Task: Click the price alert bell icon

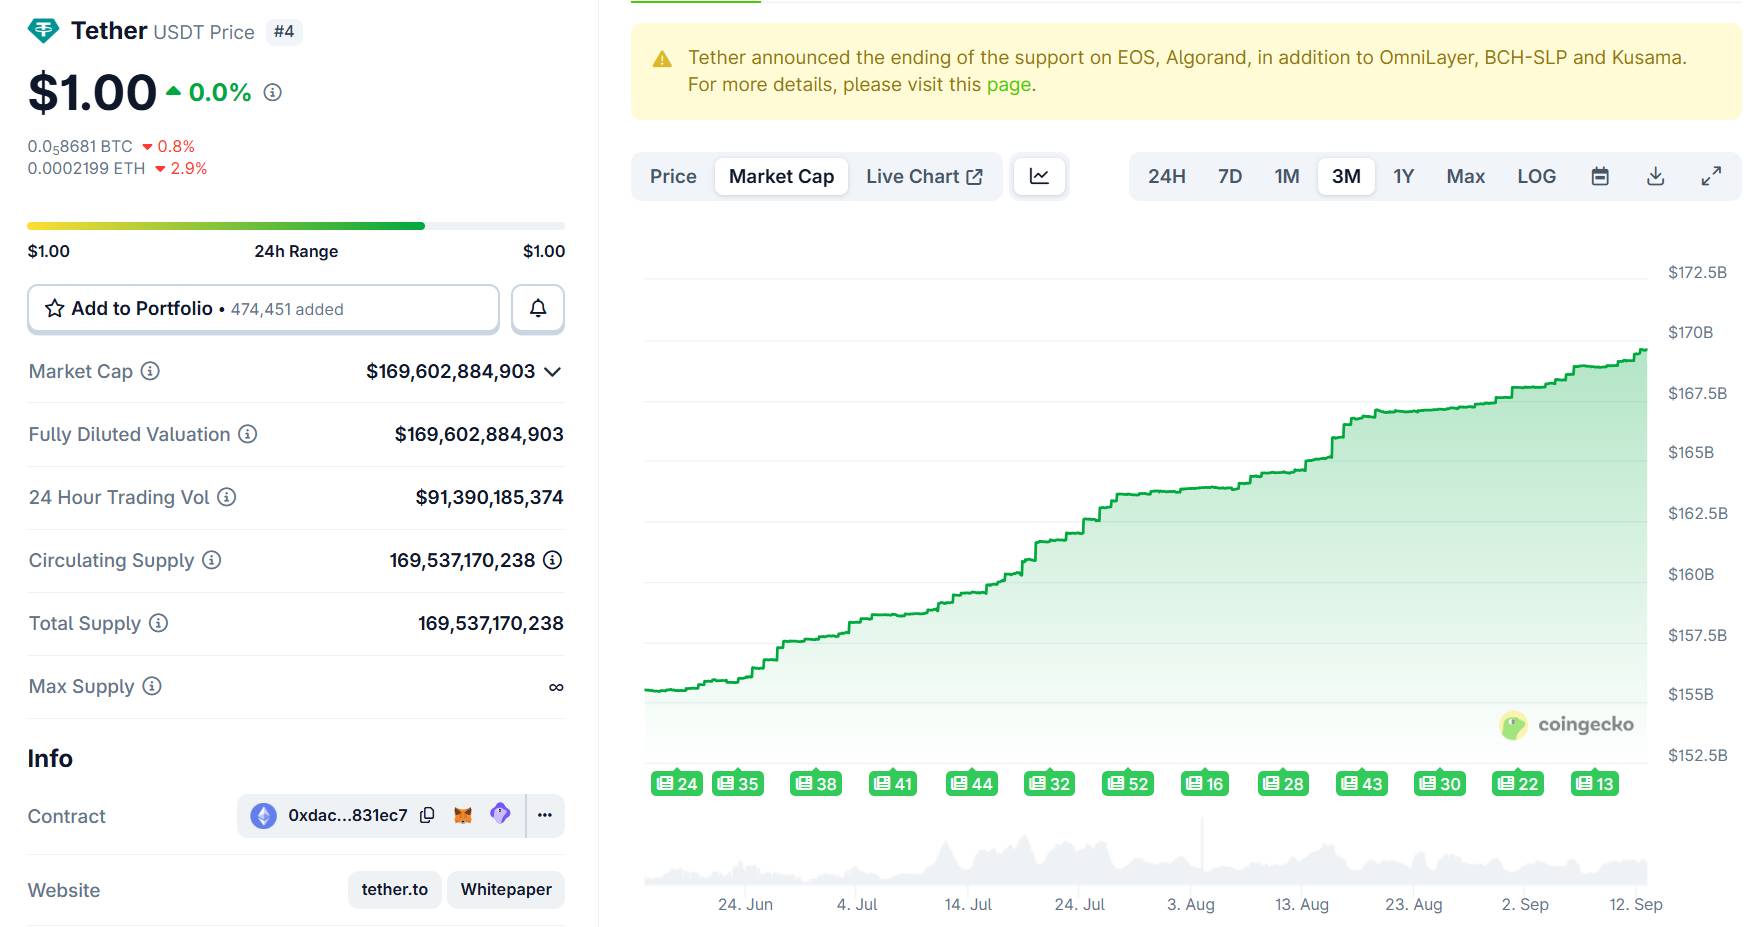Action: click(538, 308)
